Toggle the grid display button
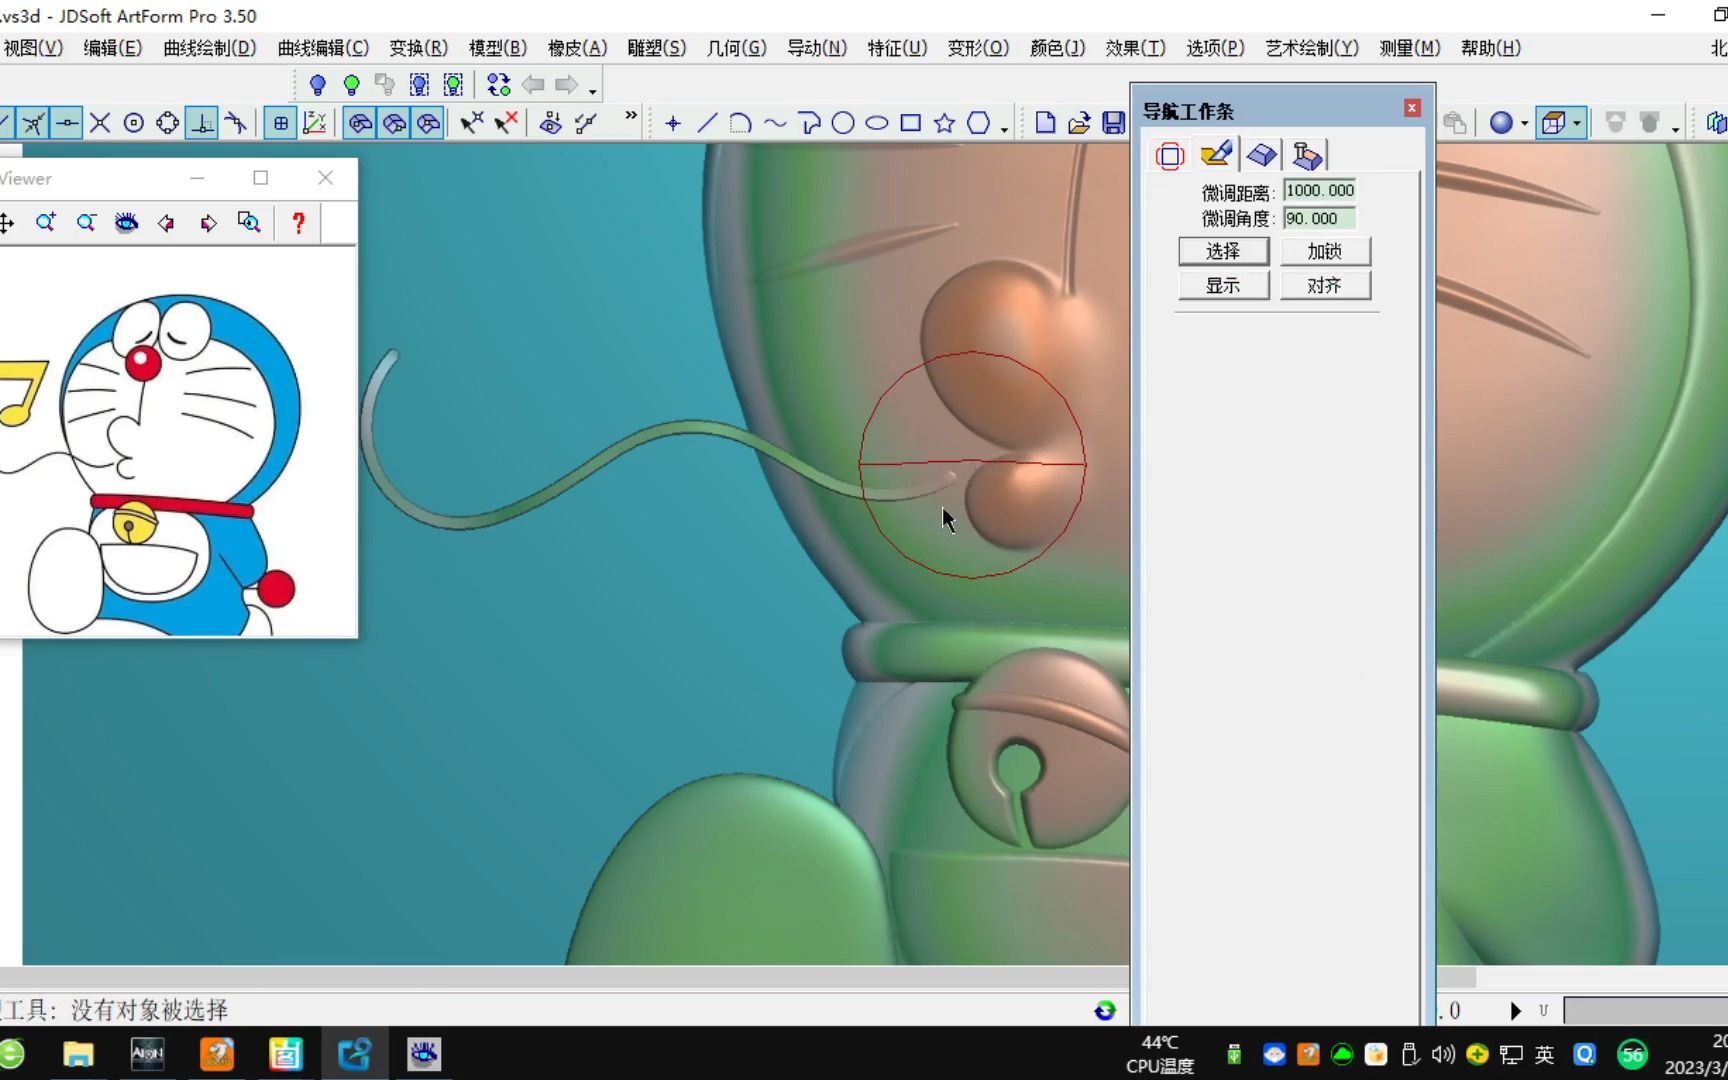1728x1080 pixels. click(x=281, y=123)
